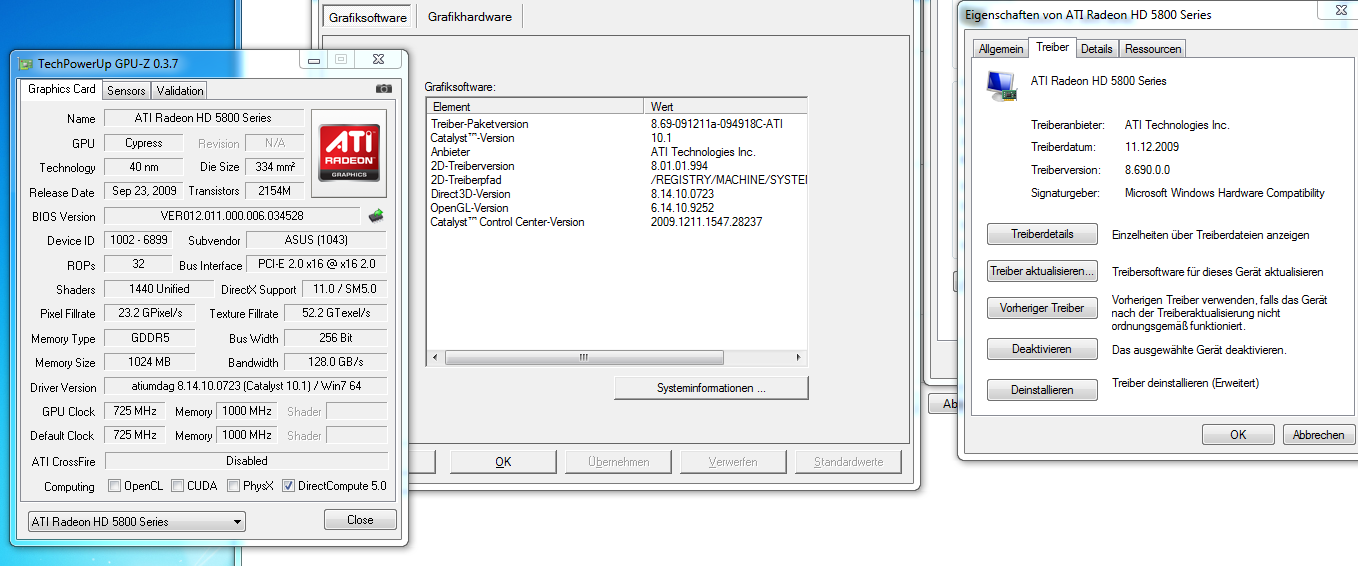Viewport: 1358px width, 566px height.
Task: Select the Catalyst Control Center-Version row
Action: [x=616, y=222]
